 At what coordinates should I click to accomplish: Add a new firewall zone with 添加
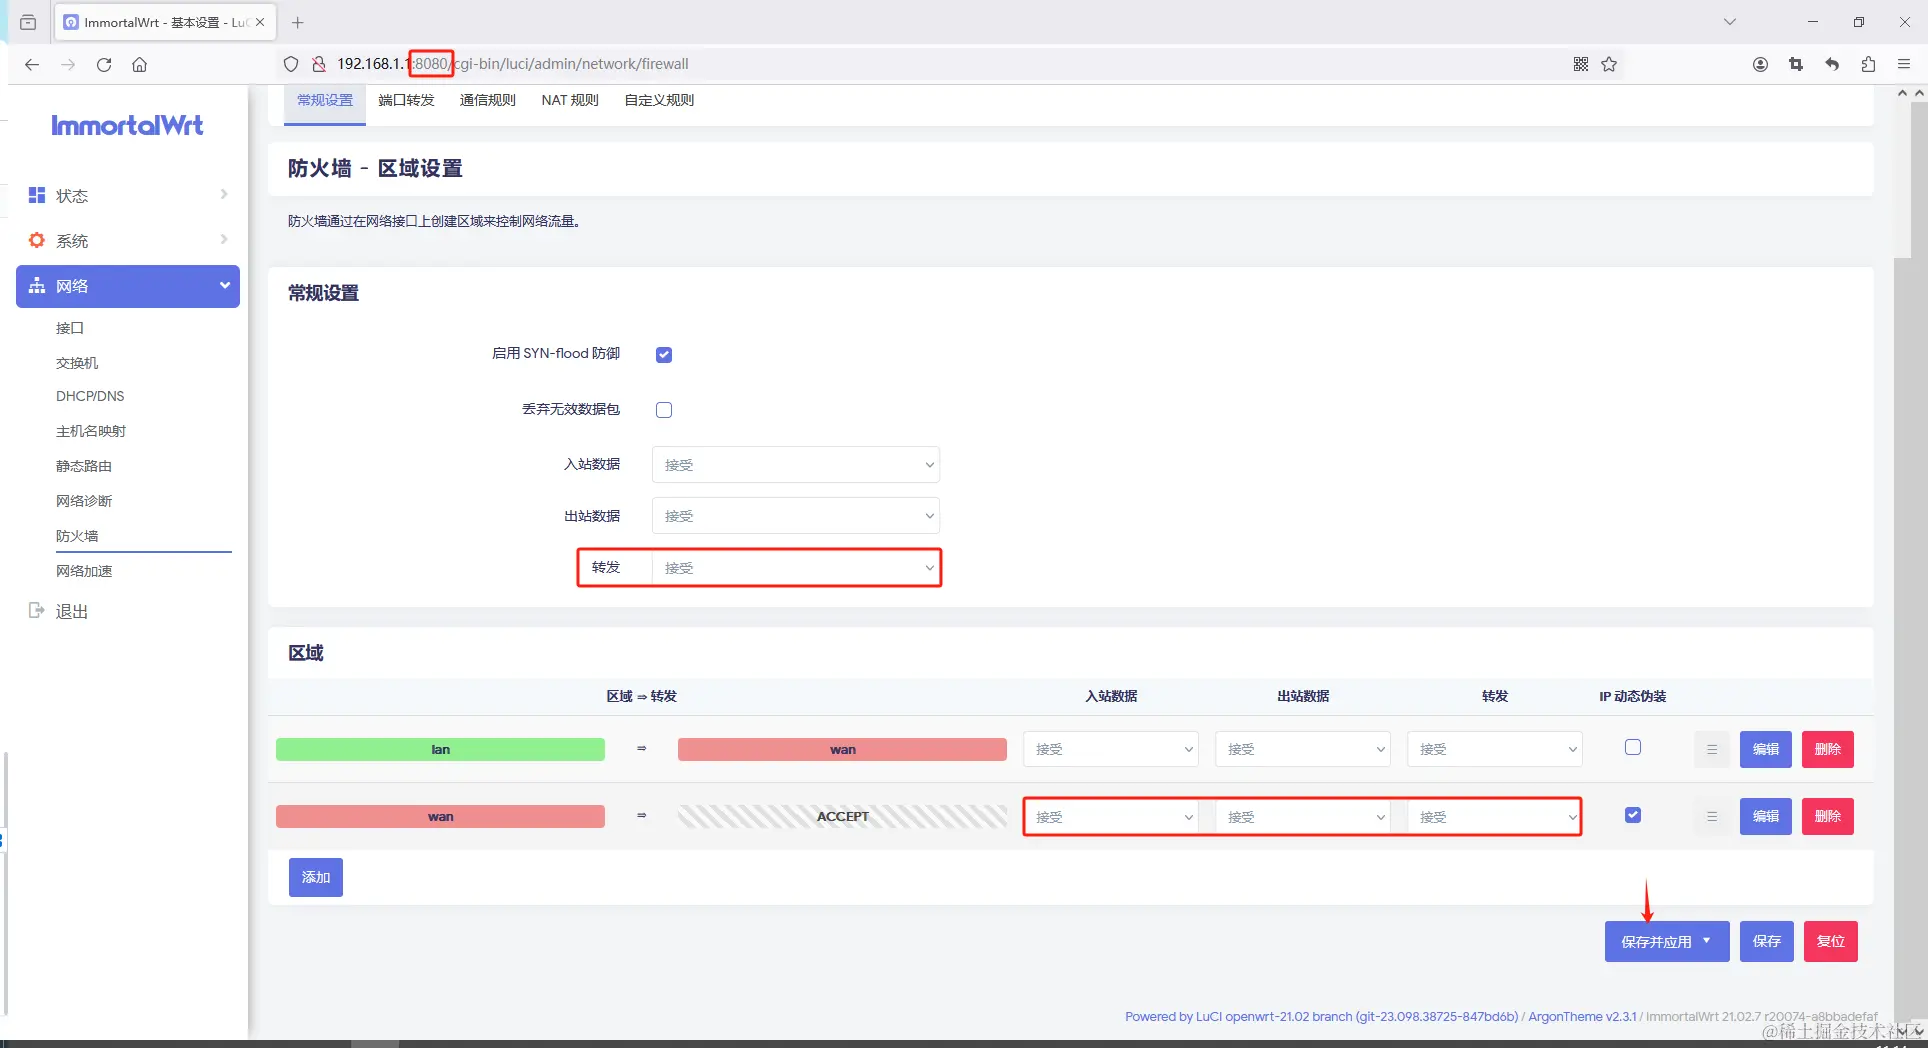316,877
